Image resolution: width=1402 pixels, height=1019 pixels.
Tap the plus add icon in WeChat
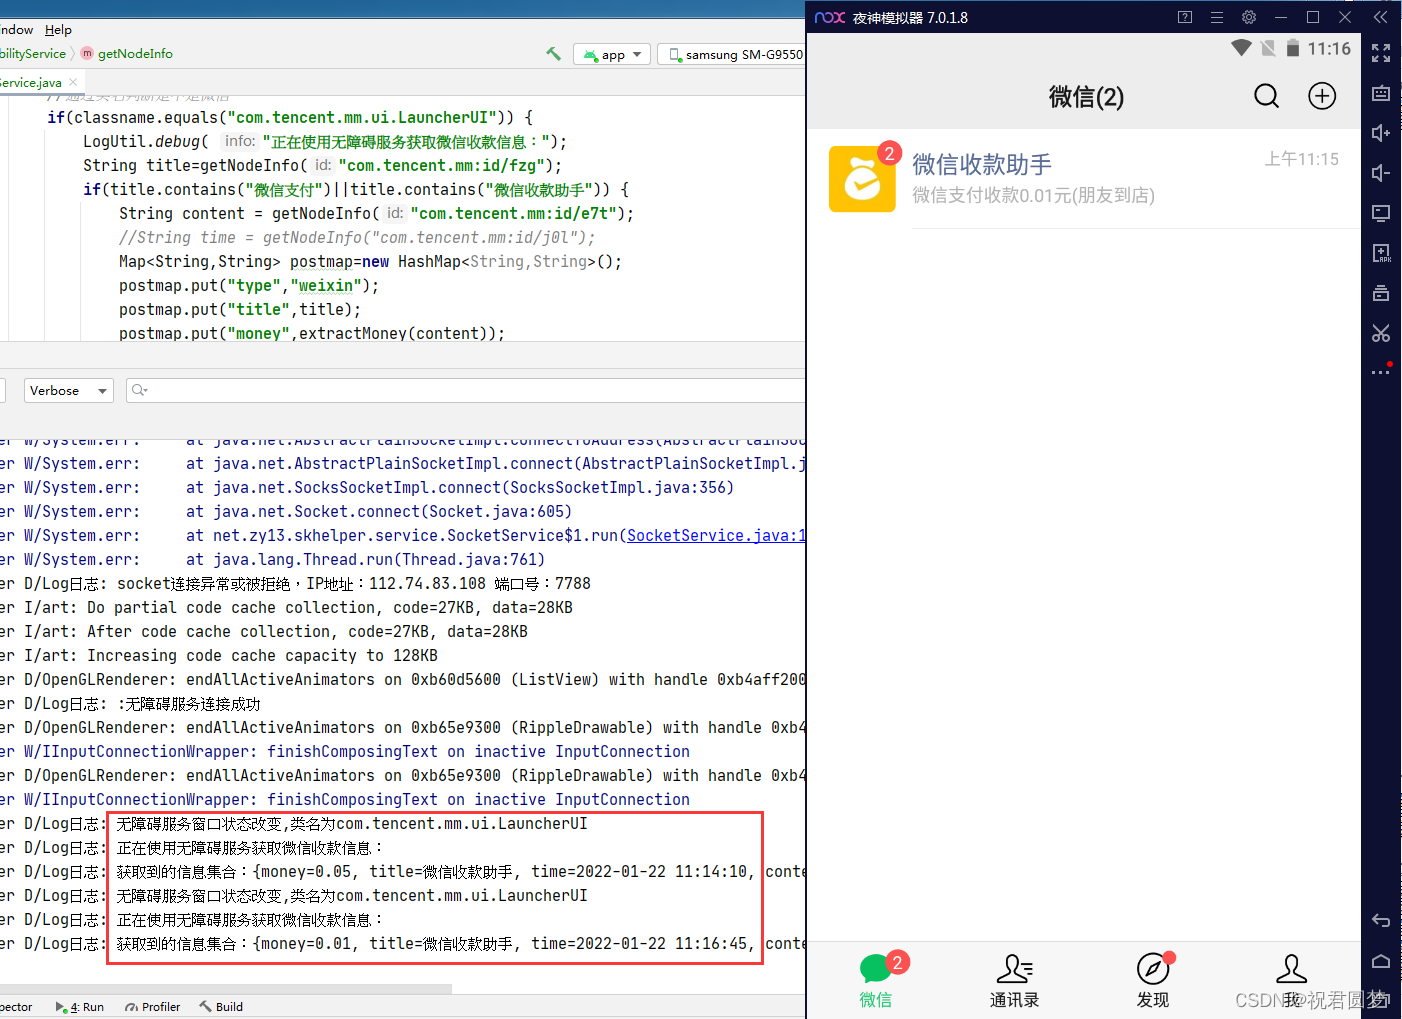[1322, 96]
